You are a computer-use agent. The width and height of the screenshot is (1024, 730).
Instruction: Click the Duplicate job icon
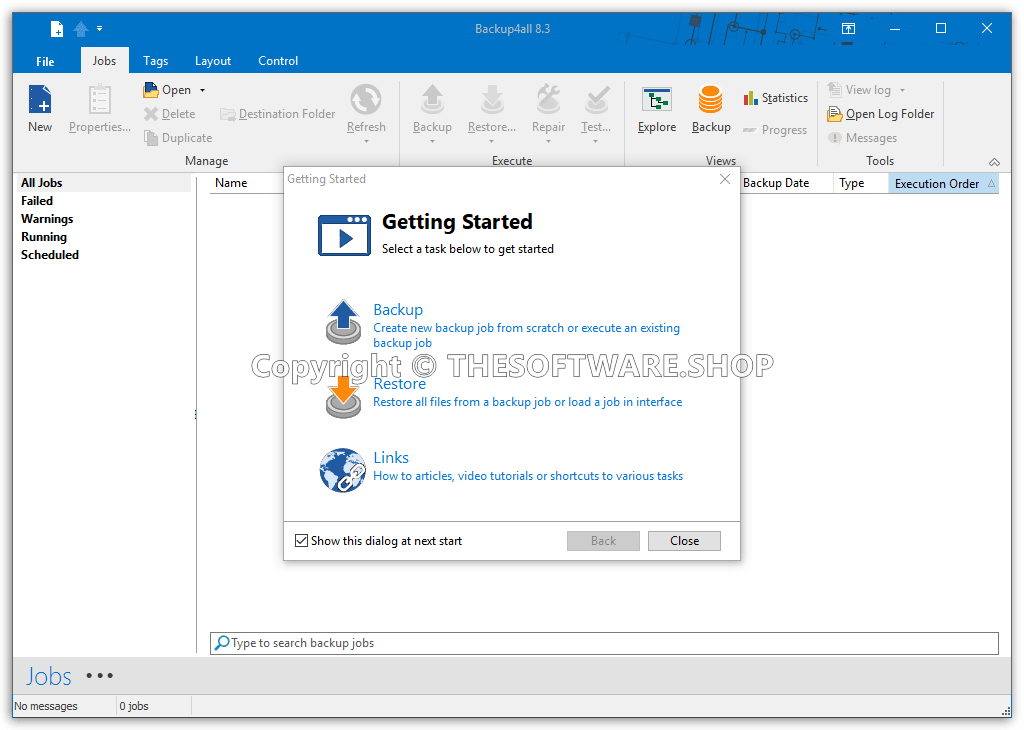point(151,138)
